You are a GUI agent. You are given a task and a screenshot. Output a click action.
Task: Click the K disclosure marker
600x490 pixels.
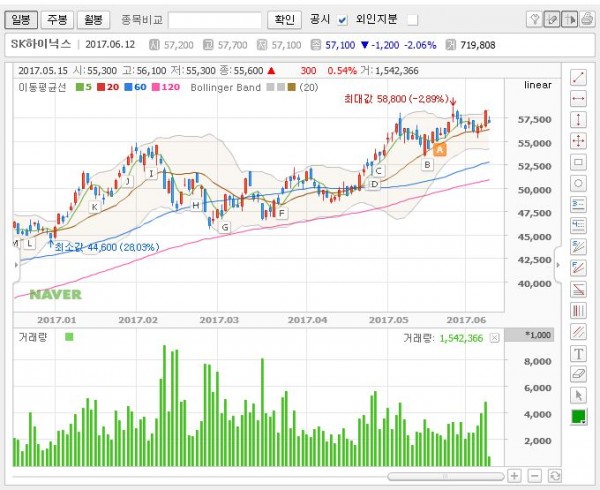(x=94, y=207)
